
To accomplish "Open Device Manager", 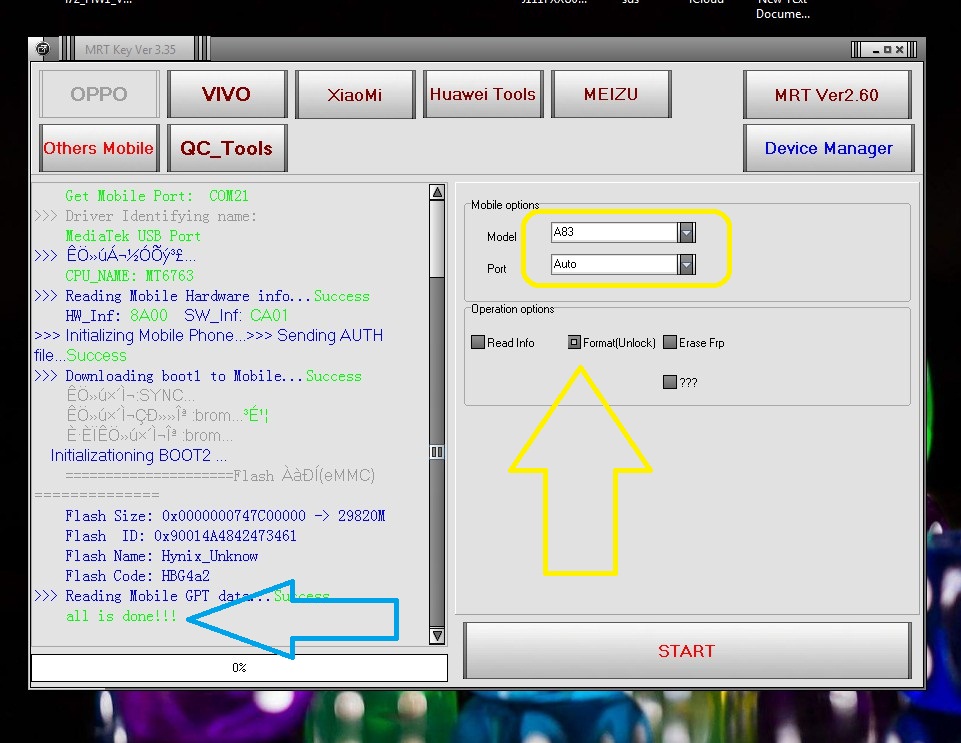I will click(829, 148).
